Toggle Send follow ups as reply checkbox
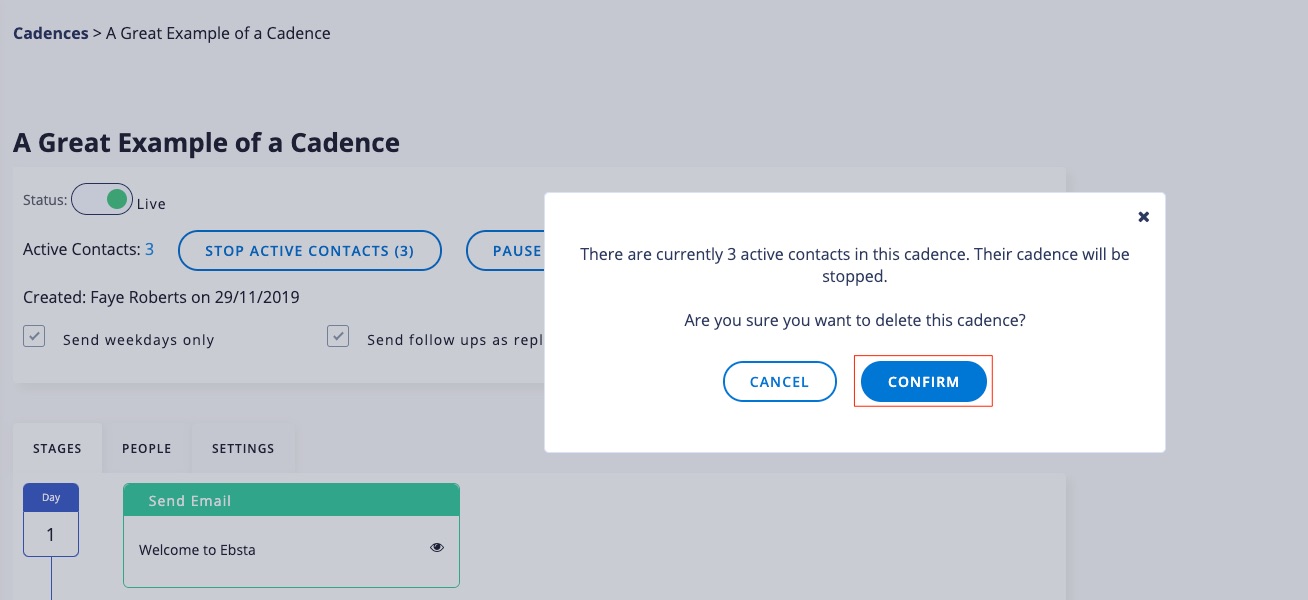 338,337
